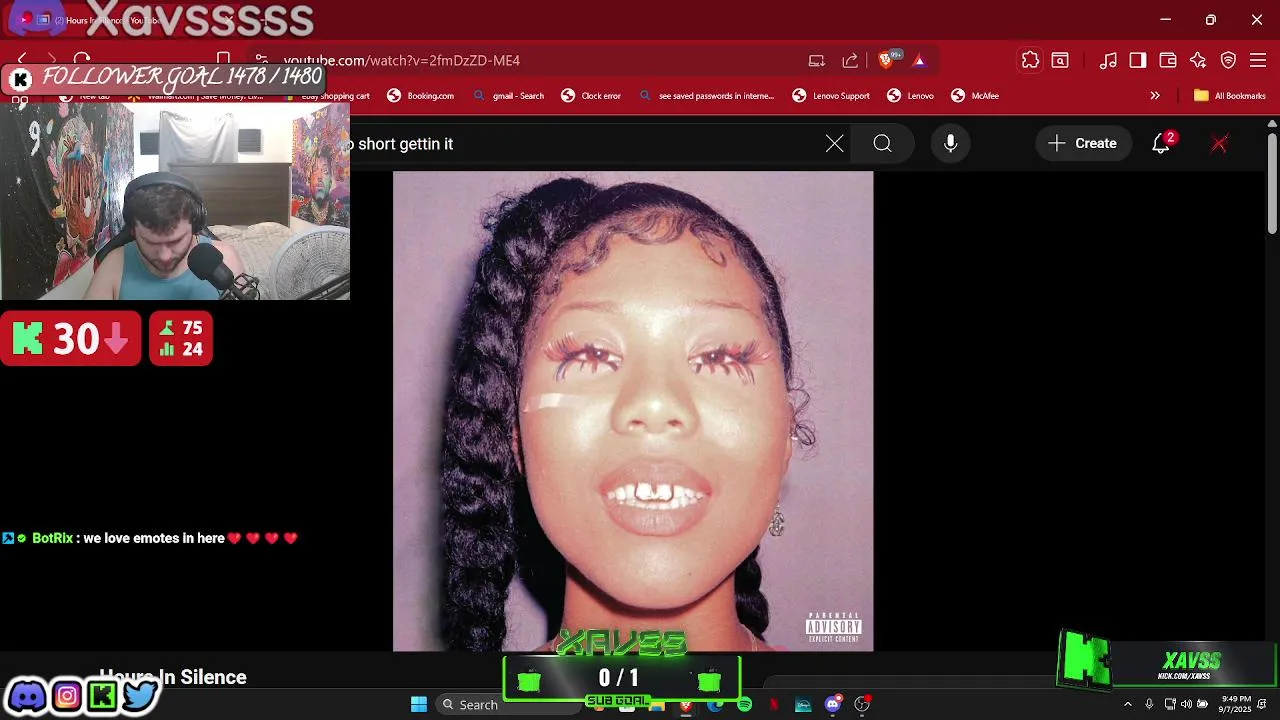Open Netflix from the taskbar
The height and width of the screenshot is (720, 1280).
point(773,705)
